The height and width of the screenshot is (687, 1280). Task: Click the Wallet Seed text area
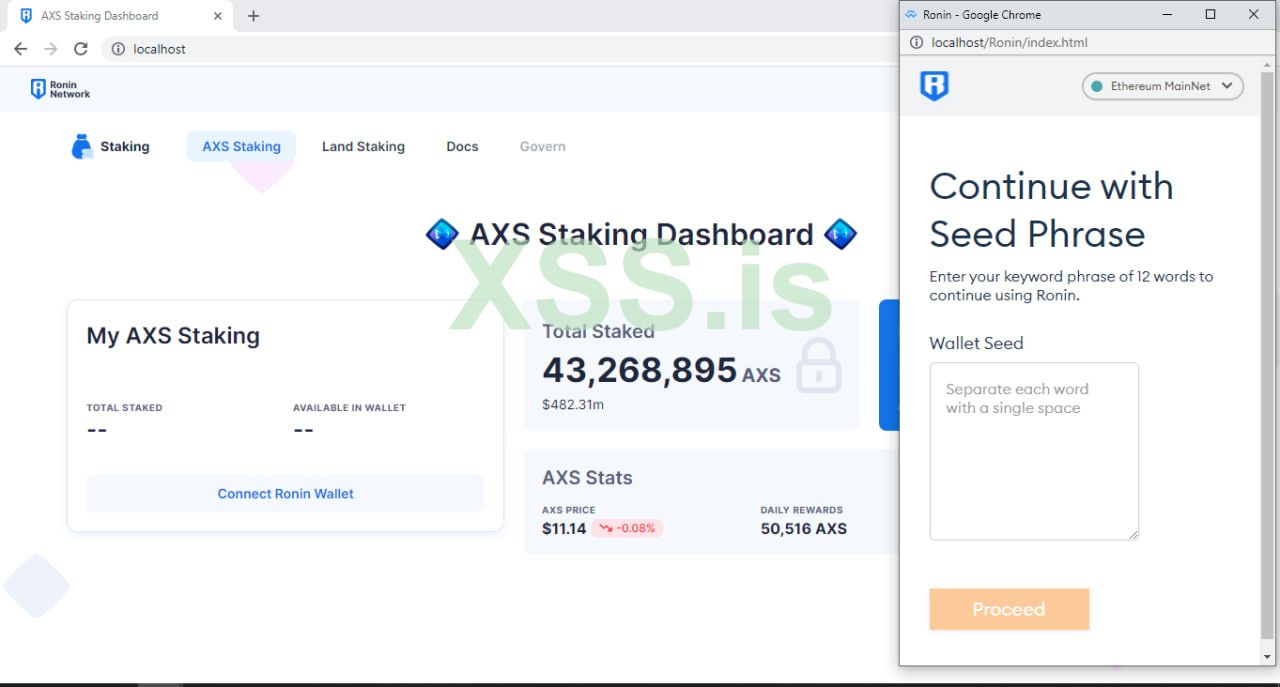pyautogui.click(x=1034, y=451)
